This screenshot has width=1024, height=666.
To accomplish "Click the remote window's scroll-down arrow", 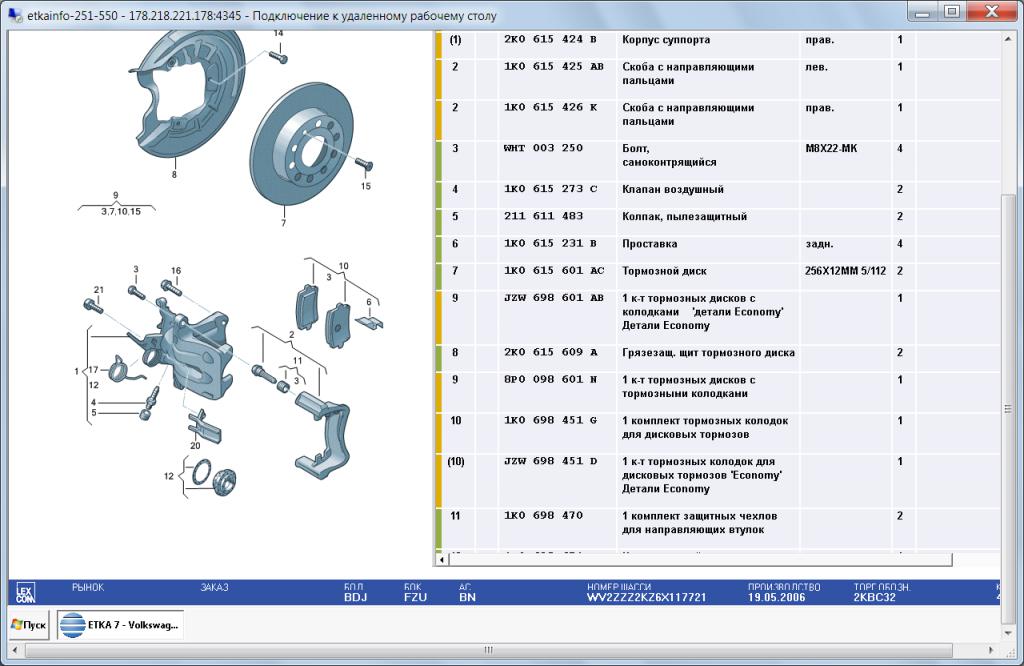I will click(1008, 632).
